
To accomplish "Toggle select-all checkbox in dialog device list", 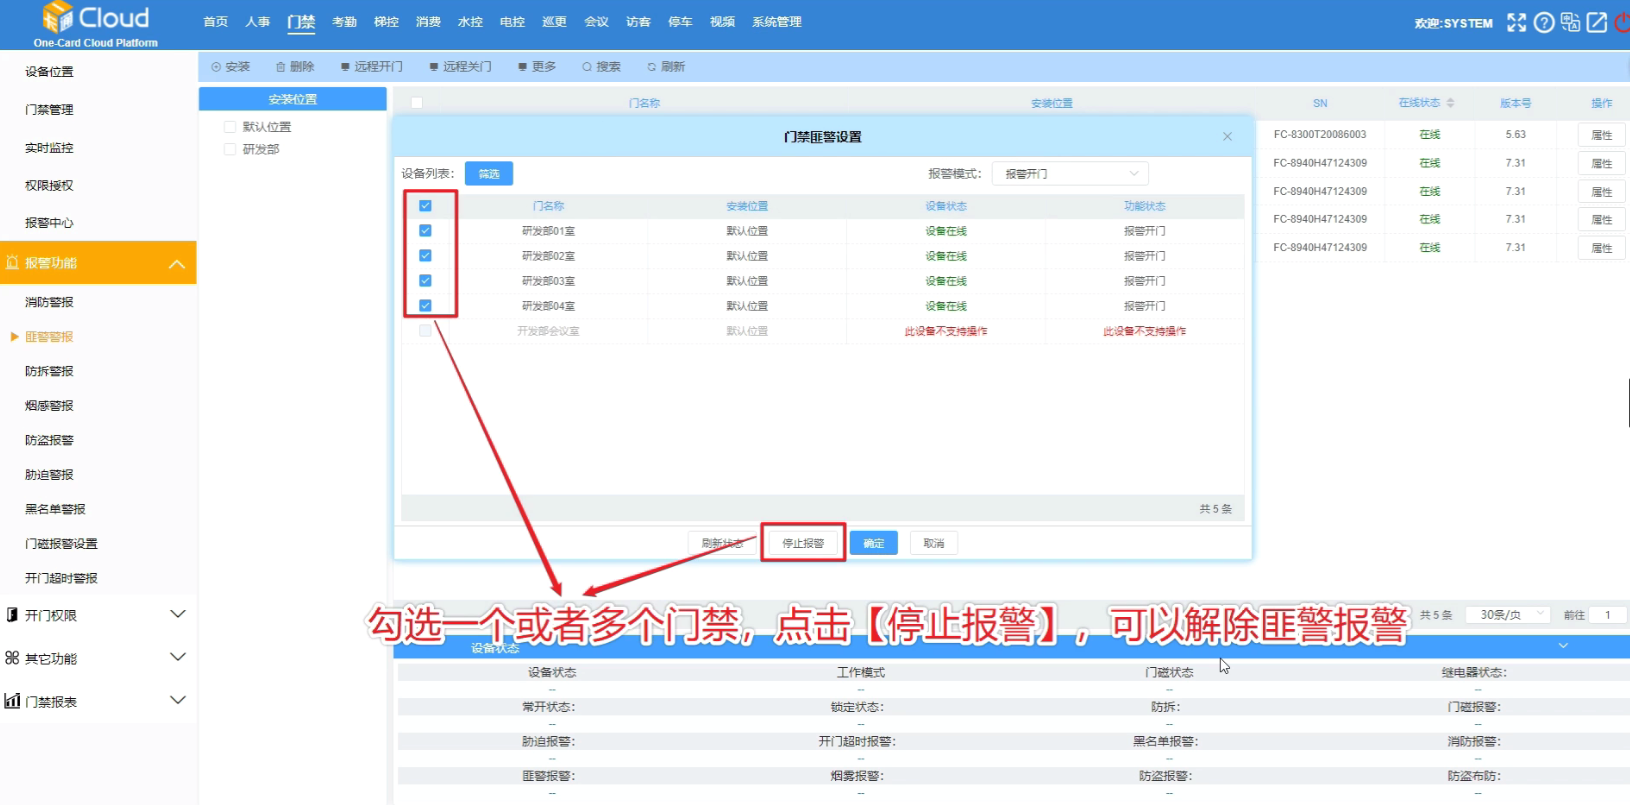I will pyautogui.click(x=425, y=206).
